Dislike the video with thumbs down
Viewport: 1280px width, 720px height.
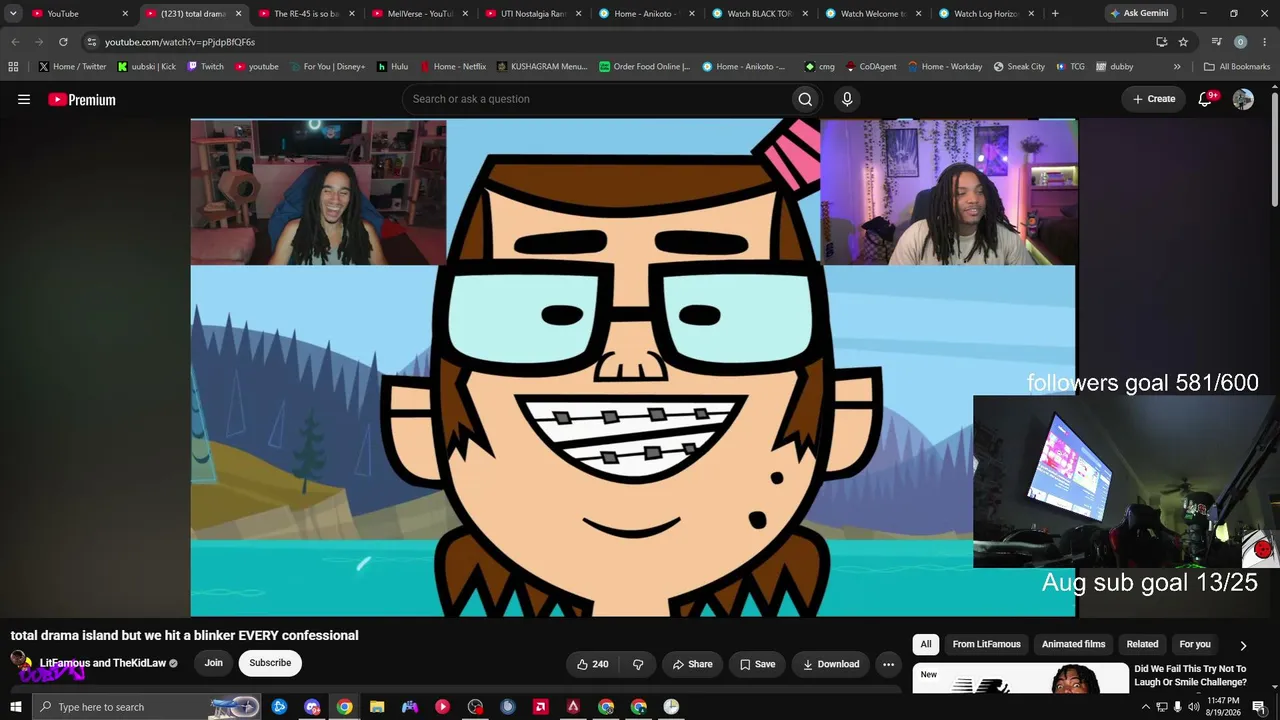pyautogui.click(x=638, y=664)
